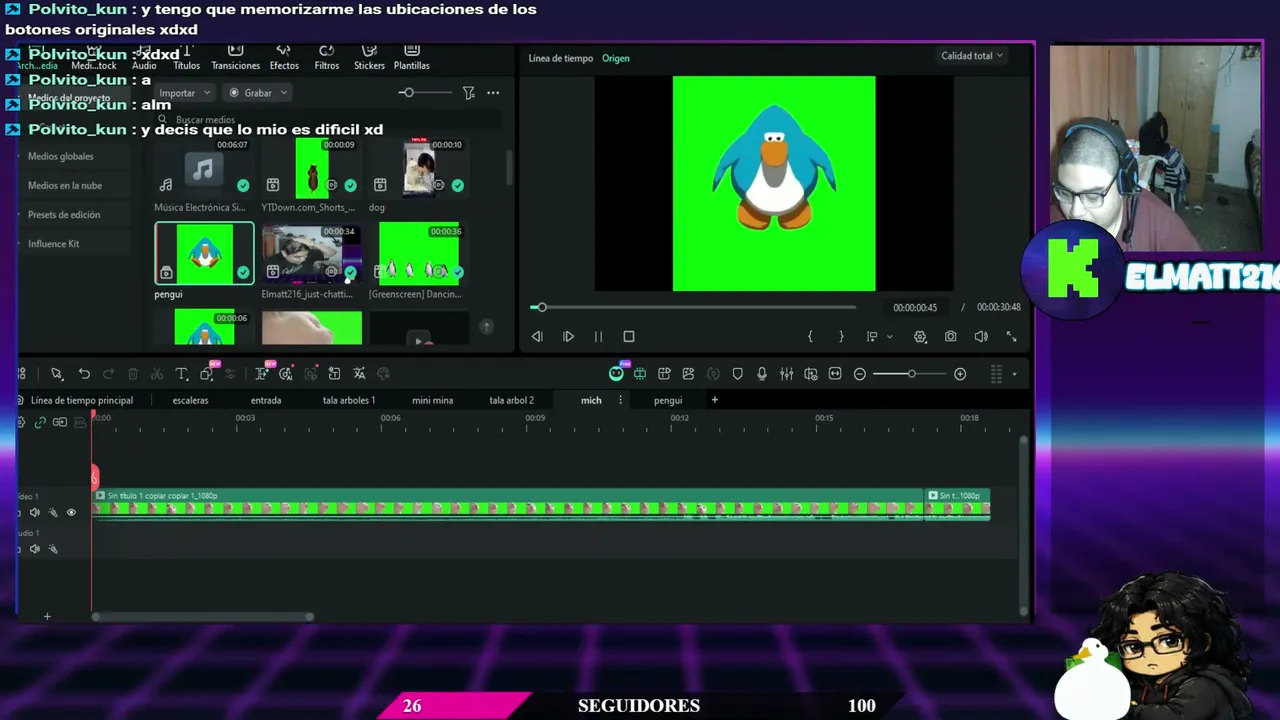Mute the Audio 1 track speaker
Screen dimensions: 1280x720
pyautogui.click(x=35, y=549)
